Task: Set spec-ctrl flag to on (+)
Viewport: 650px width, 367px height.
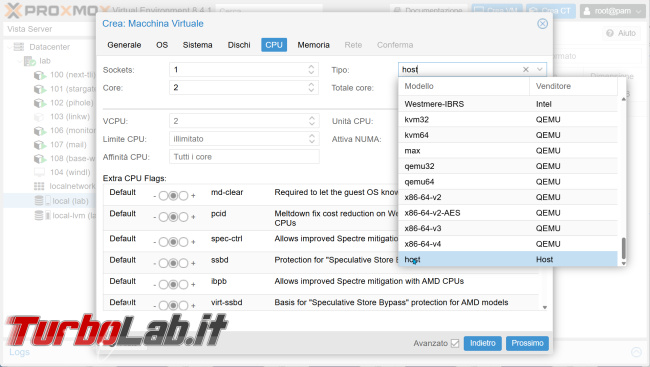Action: coord(183,242)
